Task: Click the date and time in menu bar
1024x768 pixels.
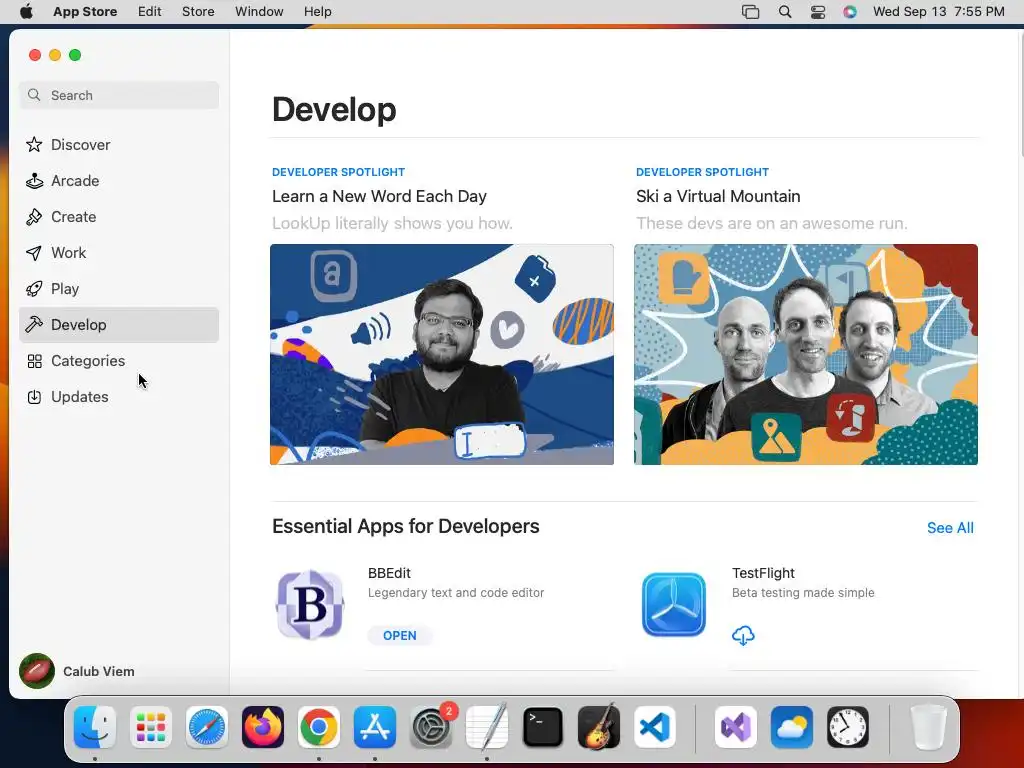Action: click(x=938, y=12)
